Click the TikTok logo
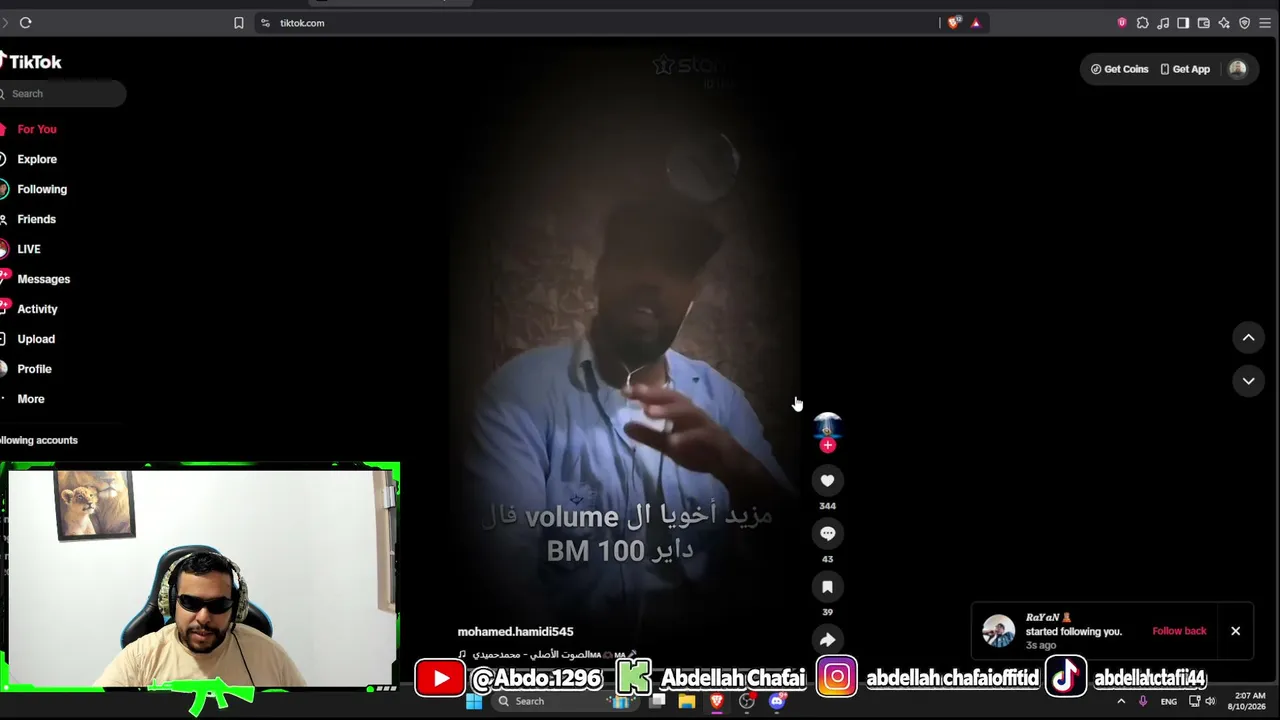1280x720 pixels. pos(31,61)
